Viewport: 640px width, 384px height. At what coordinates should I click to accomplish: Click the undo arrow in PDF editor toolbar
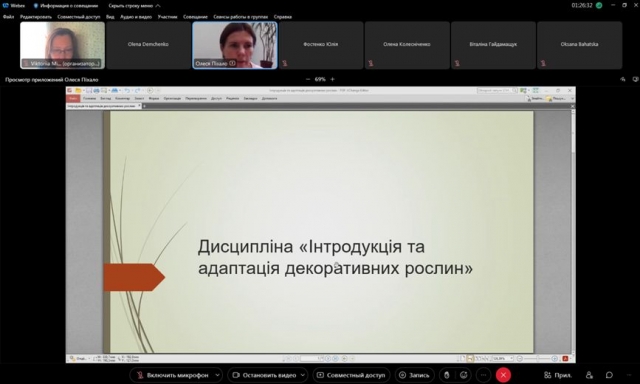pos(127,91)
